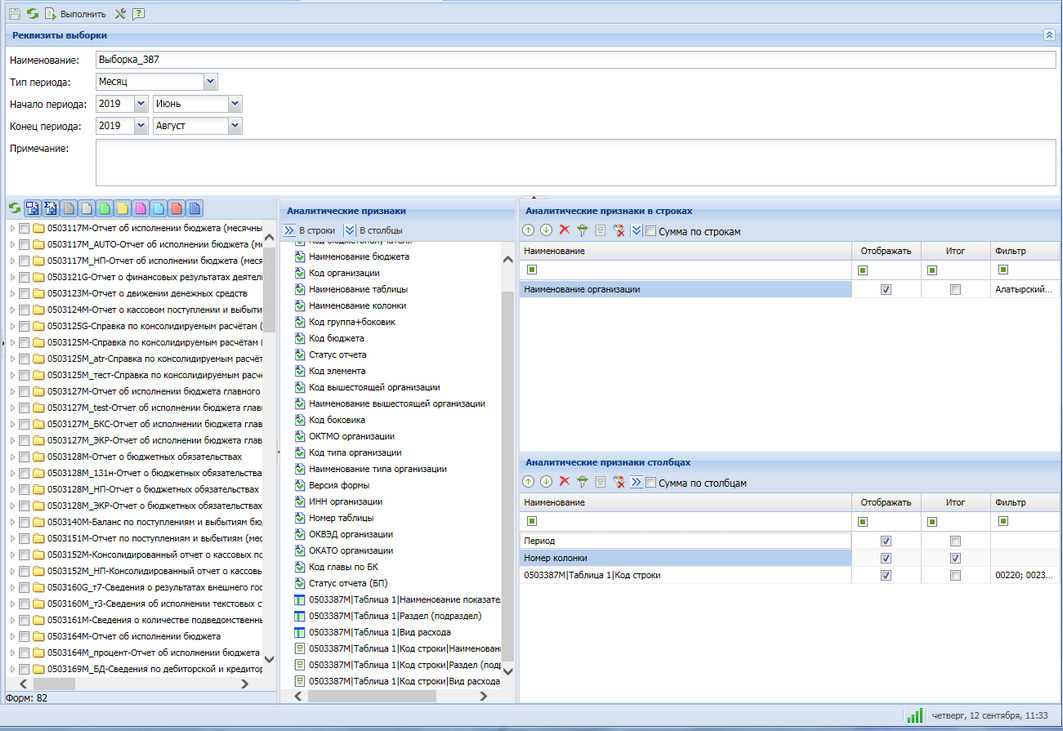
Task: Select the ИНН организации attribute
Action: pos(346,502)
